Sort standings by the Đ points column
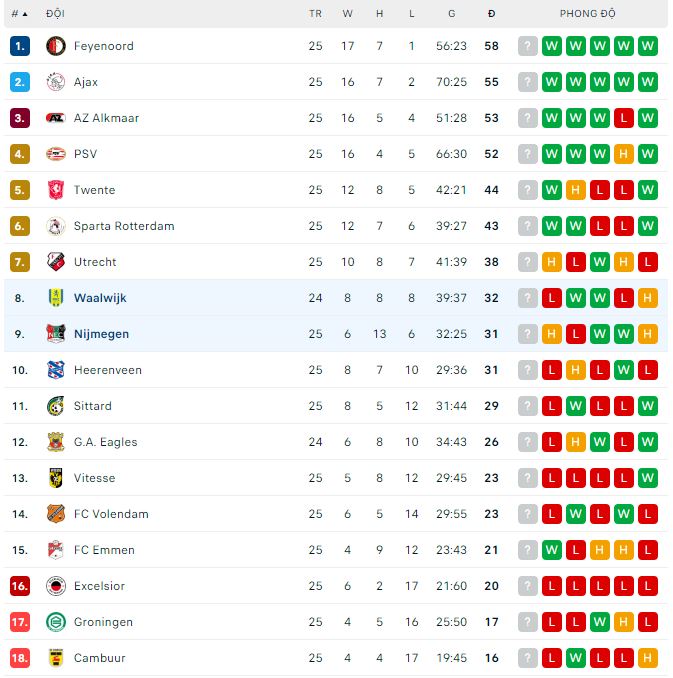Screen dimensions: 673x678 (491, 14)
